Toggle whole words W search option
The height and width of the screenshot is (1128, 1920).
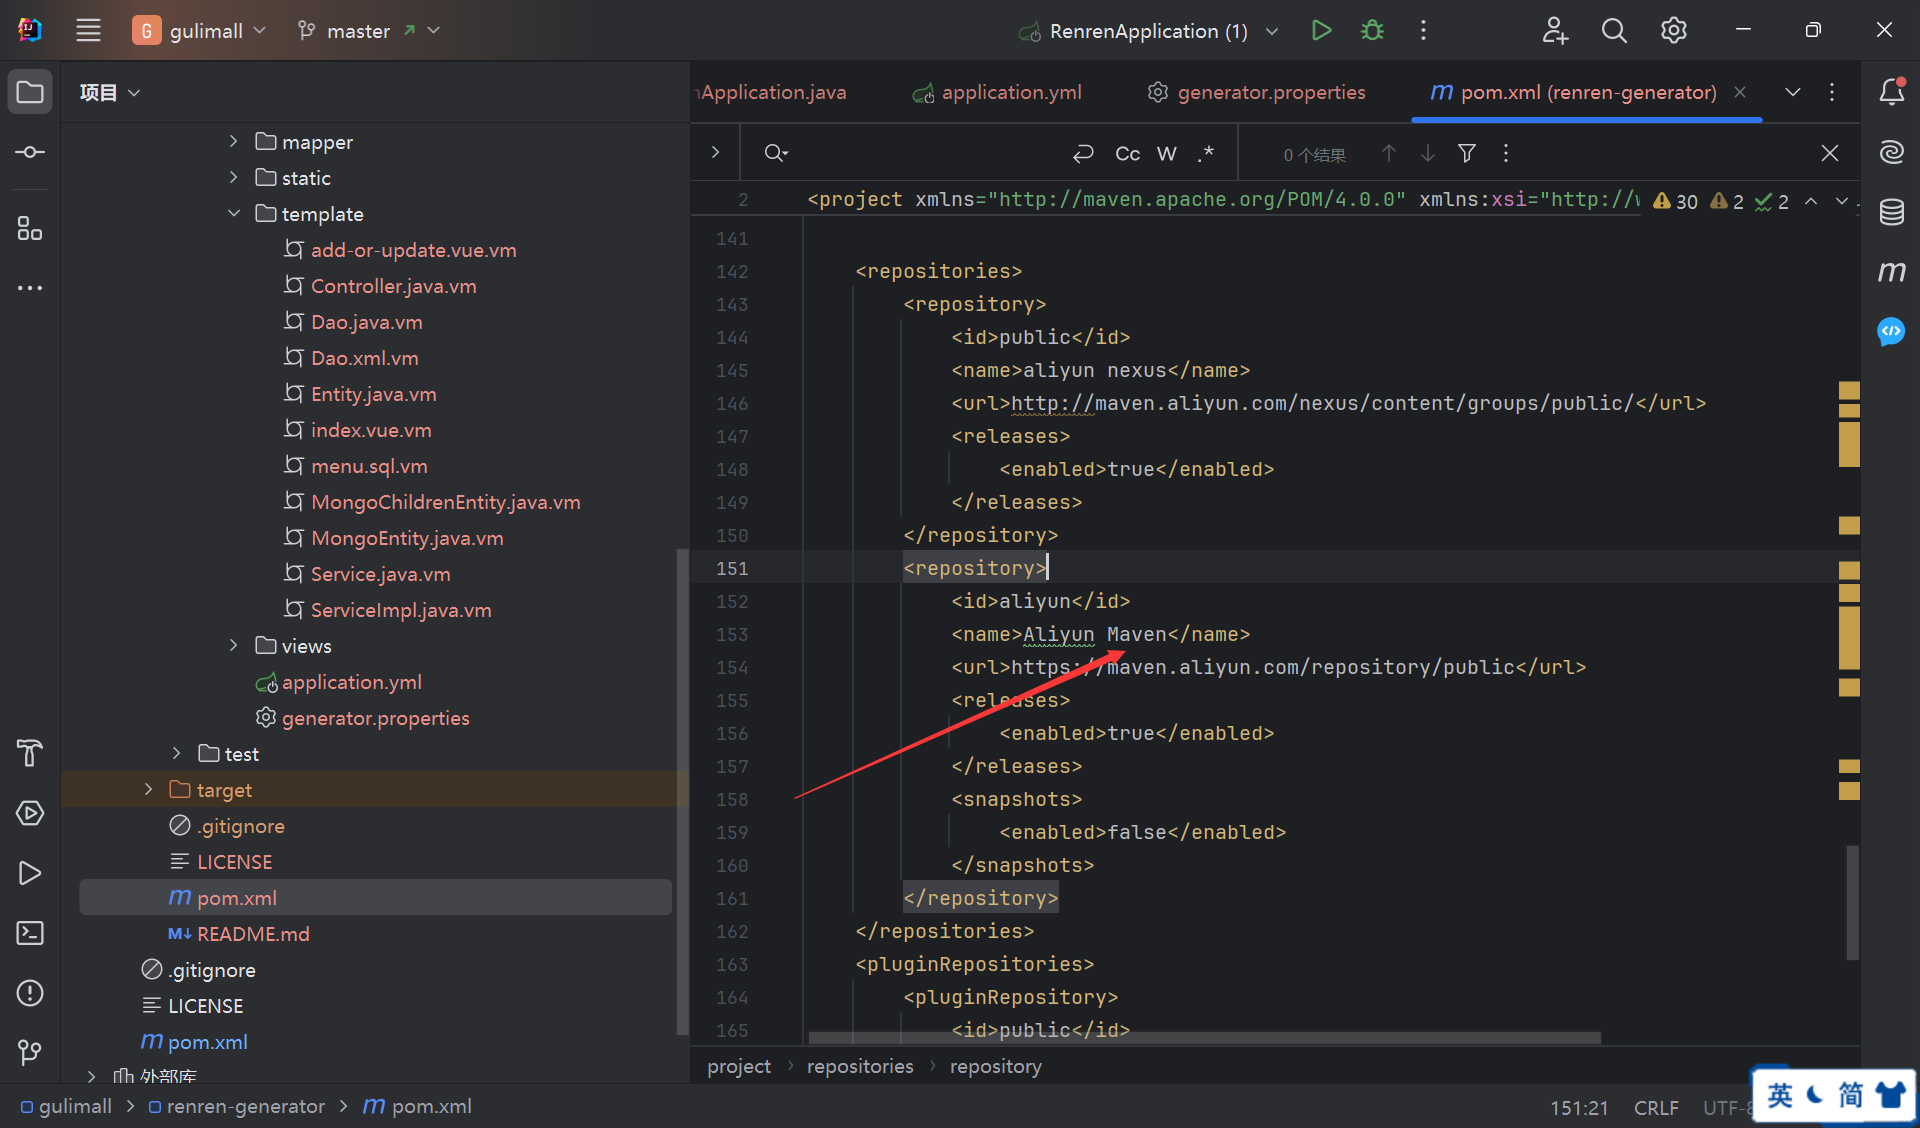pos(1166,153)
